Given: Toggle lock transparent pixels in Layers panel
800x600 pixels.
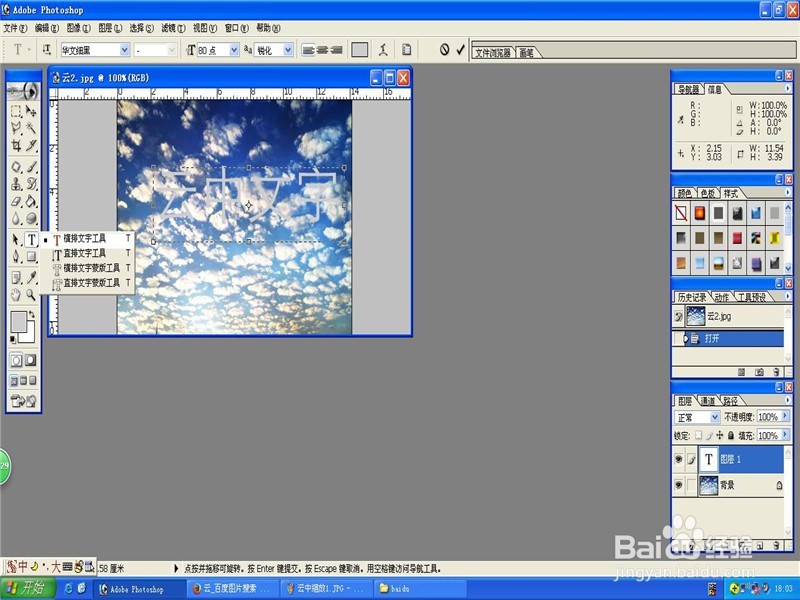Looking at the screenshot, I should [x=698, y=435].
